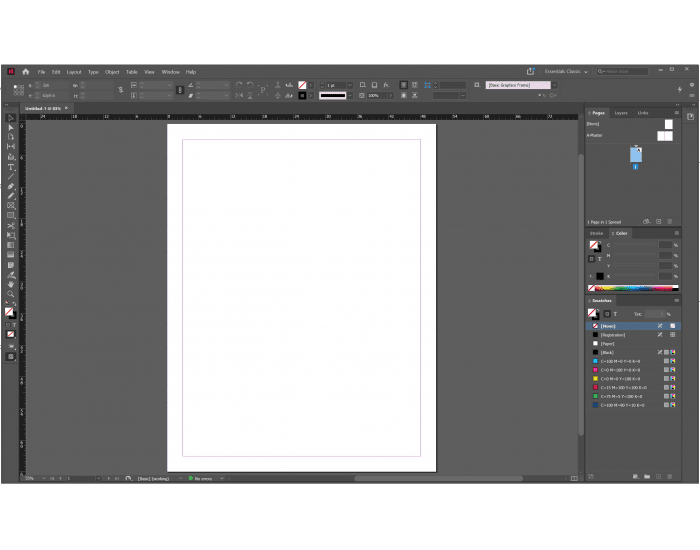Open the Object menu
The image size is (700, 550).
coord(112,72)
